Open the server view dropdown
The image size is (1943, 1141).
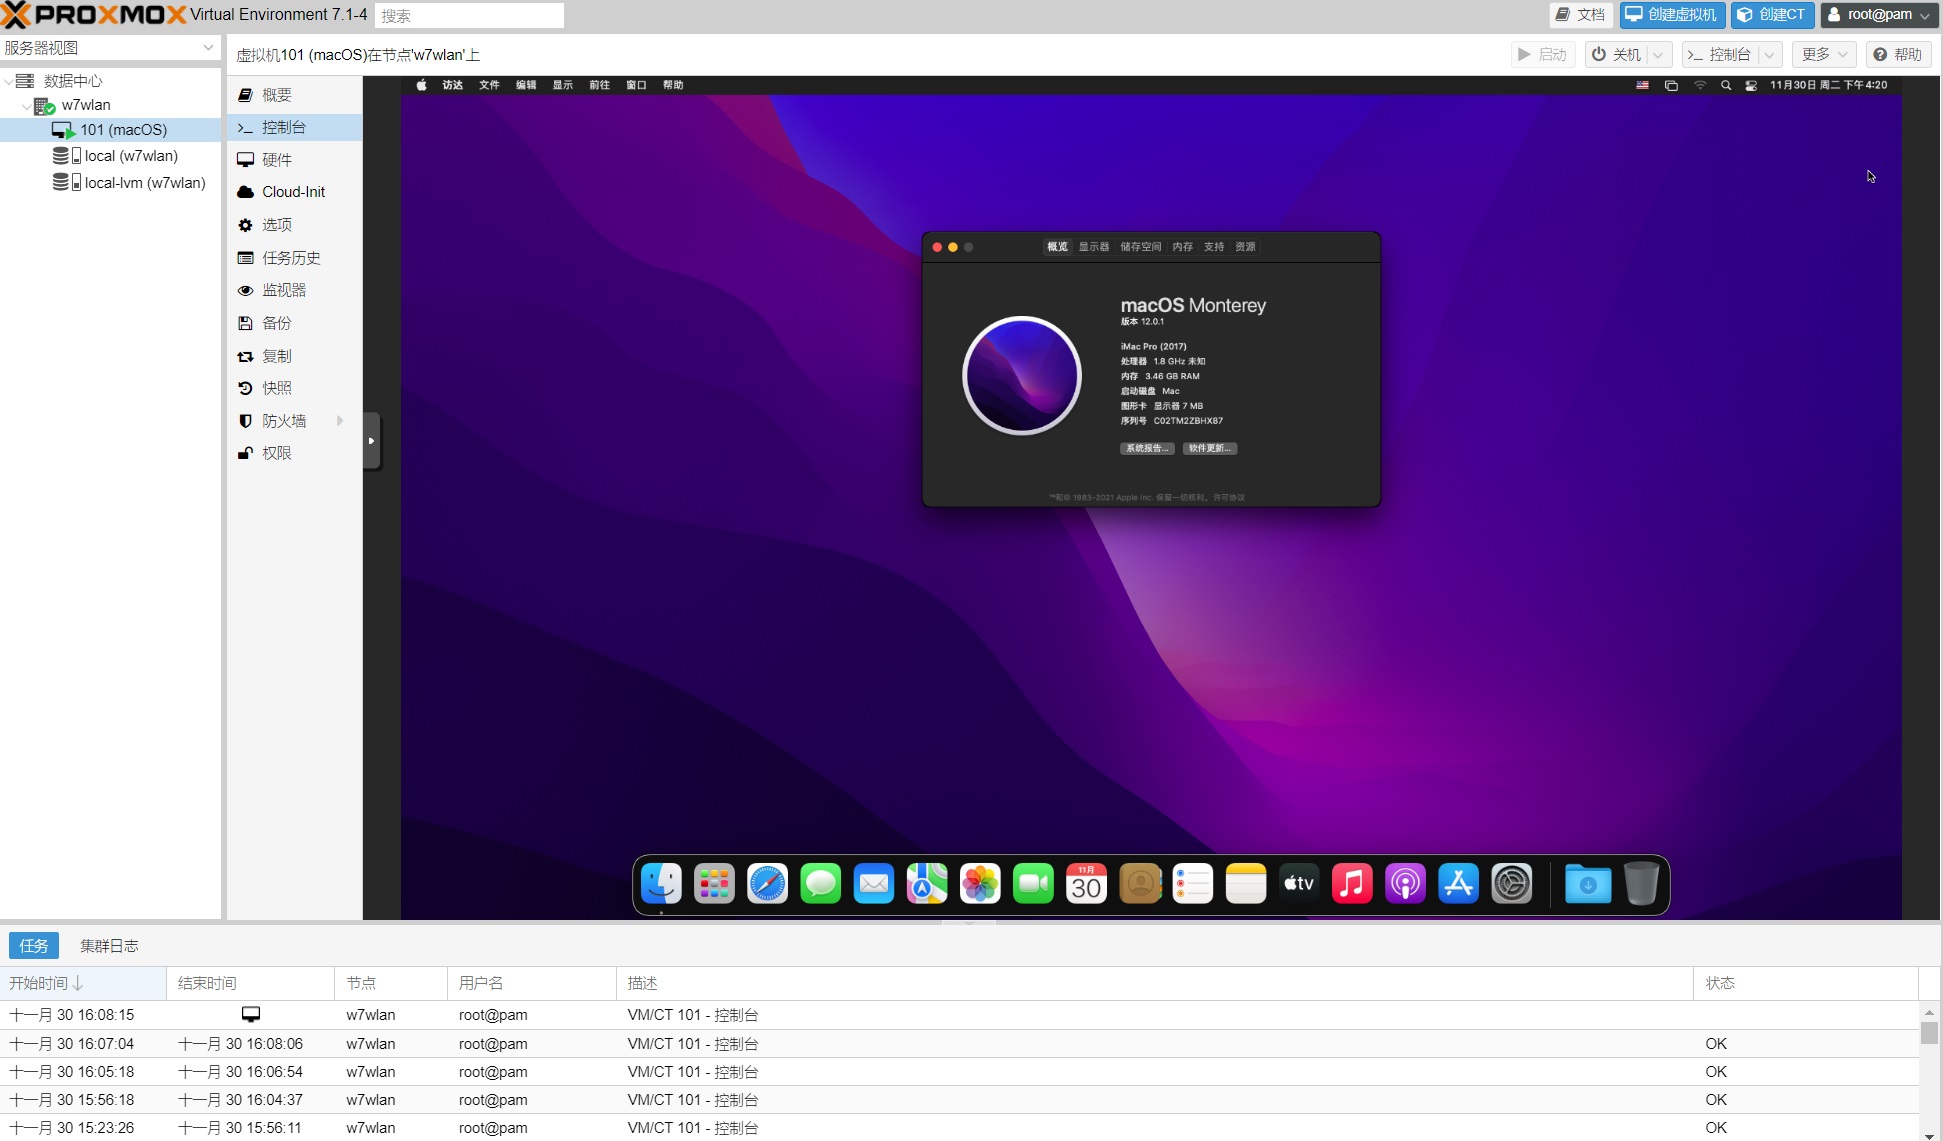tap(208, 47)
